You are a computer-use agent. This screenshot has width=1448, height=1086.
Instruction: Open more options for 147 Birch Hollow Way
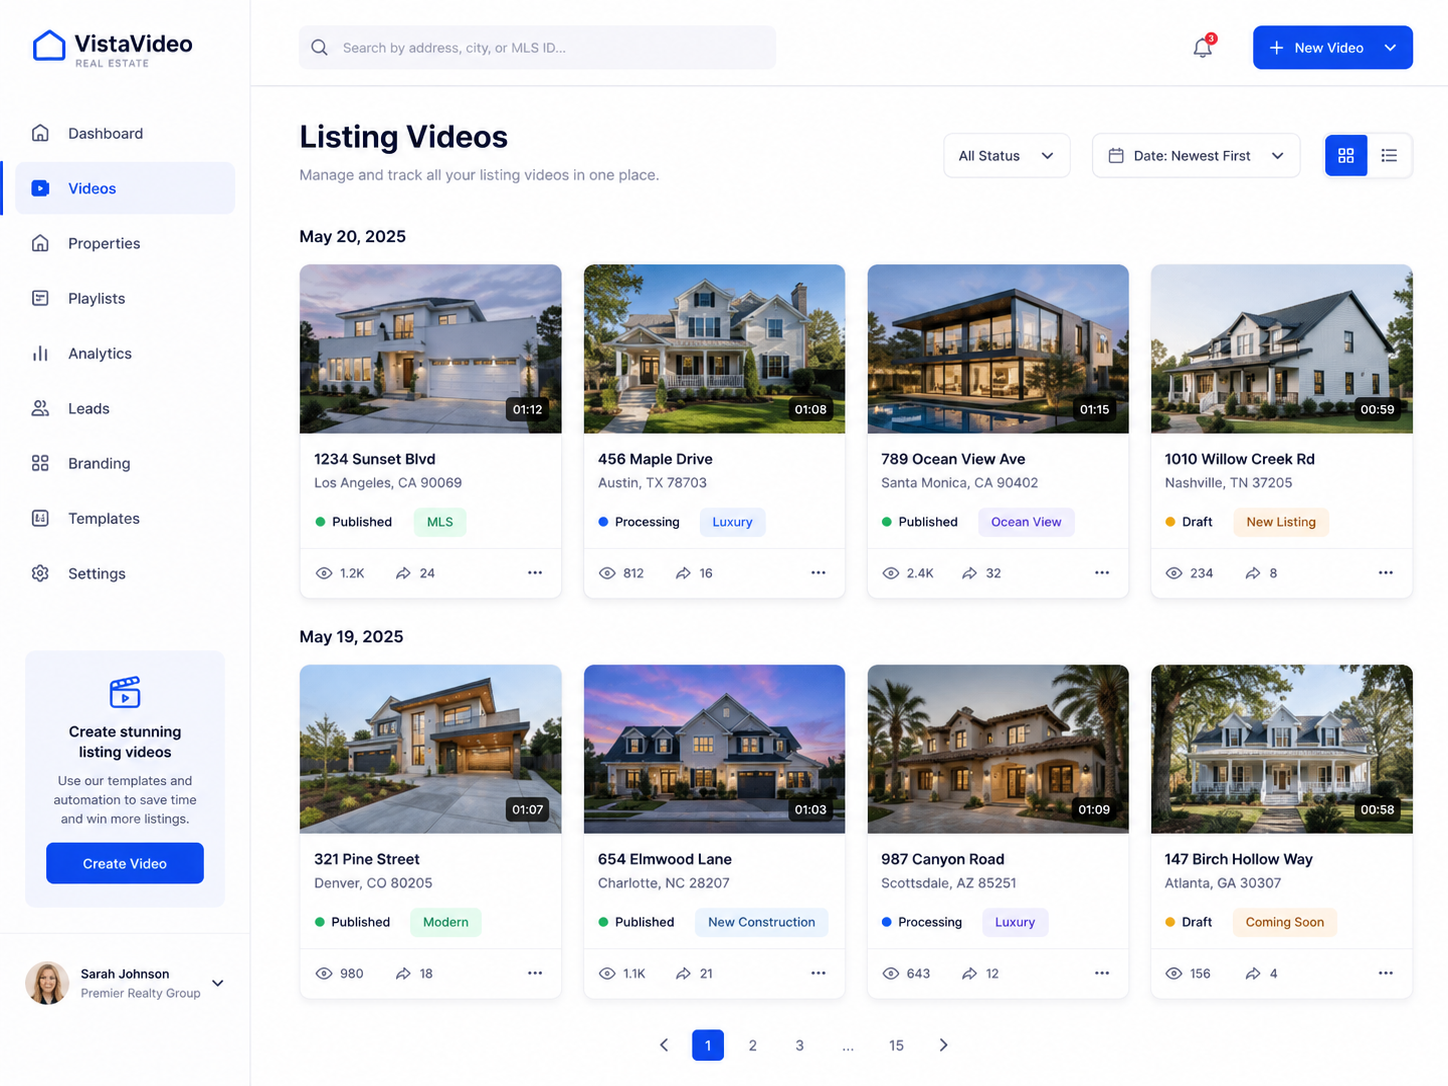(1386, 973)
